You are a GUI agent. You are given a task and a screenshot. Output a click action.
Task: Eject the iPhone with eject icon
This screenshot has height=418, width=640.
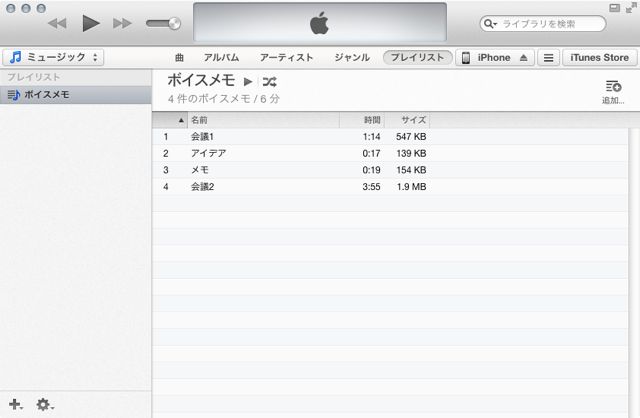(x=524, y=58)
